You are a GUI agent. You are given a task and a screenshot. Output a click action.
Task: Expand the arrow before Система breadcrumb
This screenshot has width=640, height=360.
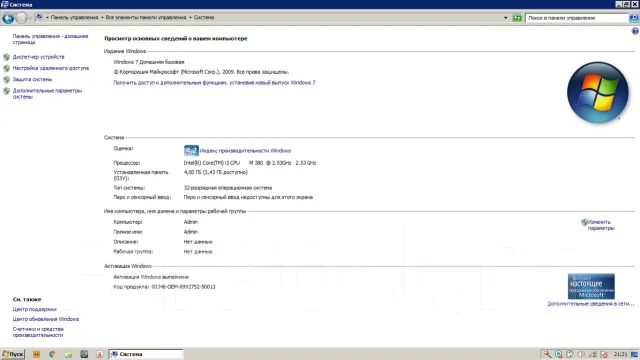coord(190,18)
